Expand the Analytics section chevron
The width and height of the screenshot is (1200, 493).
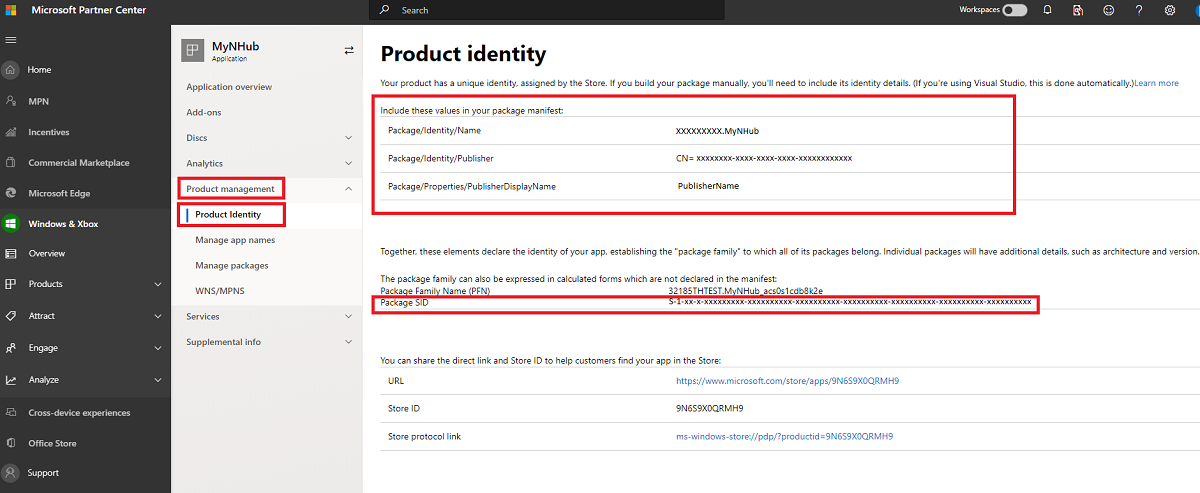[x=348, y=163]
